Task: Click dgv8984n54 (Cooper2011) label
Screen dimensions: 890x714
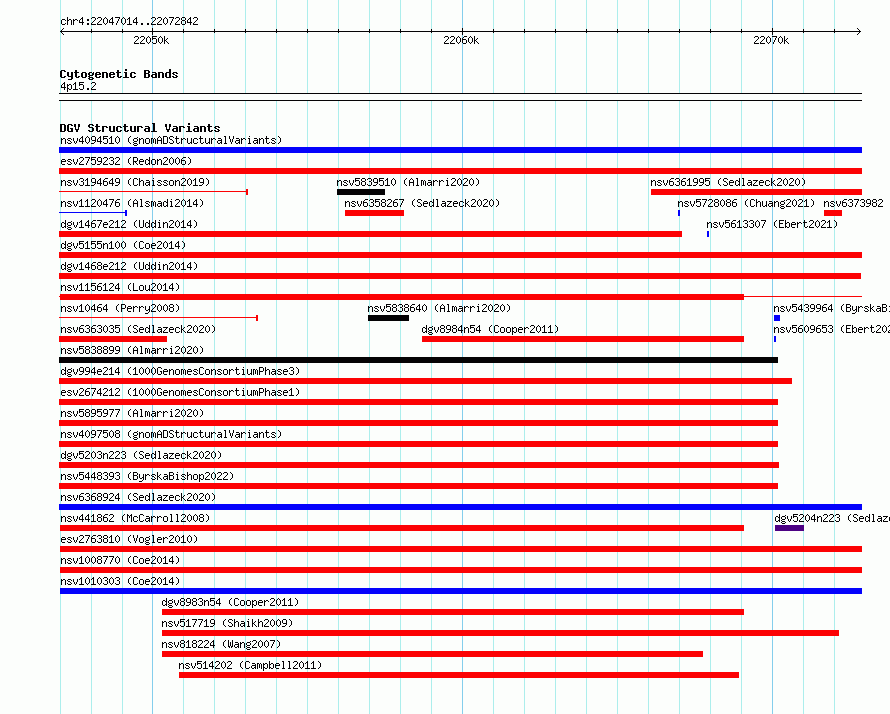Action: tap(490, 329)
